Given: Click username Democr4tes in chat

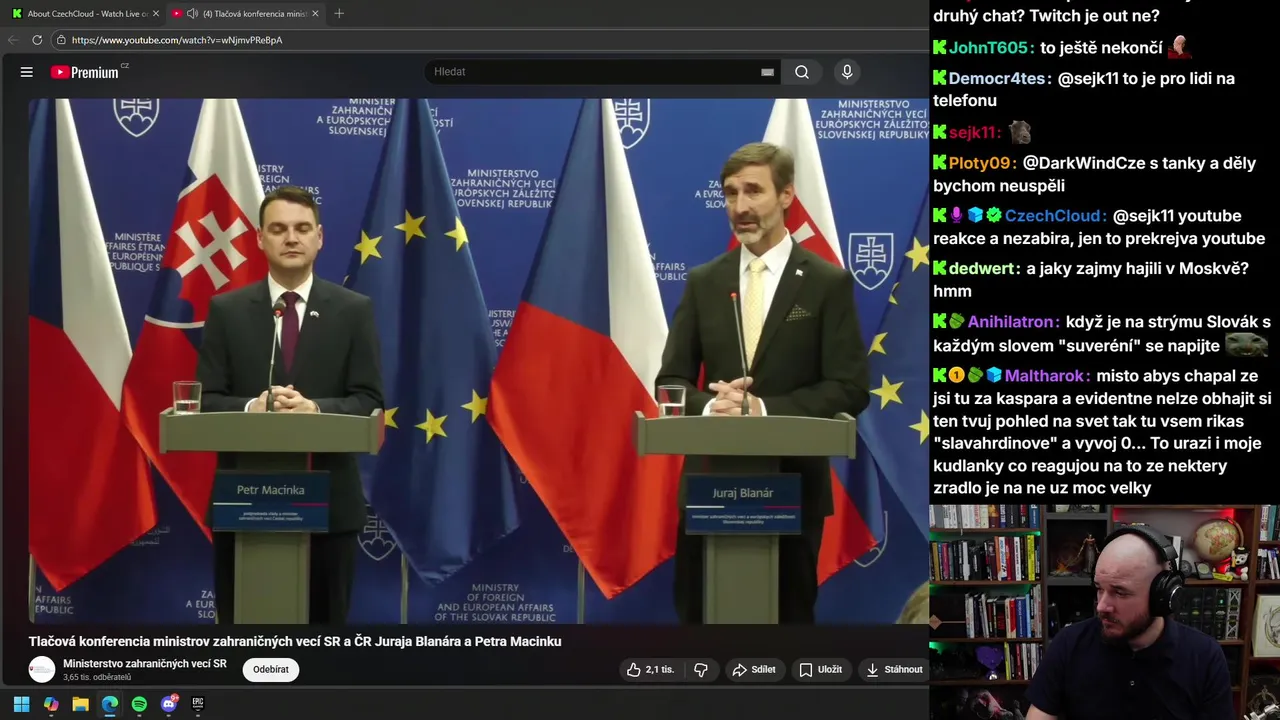Looking at the screenshot, I should (998, 78).
